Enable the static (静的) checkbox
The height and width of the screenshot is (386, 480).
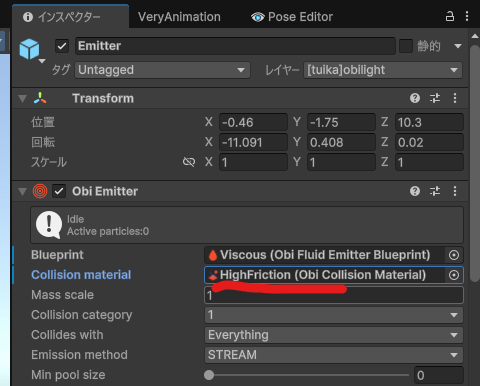coord(406,46)
